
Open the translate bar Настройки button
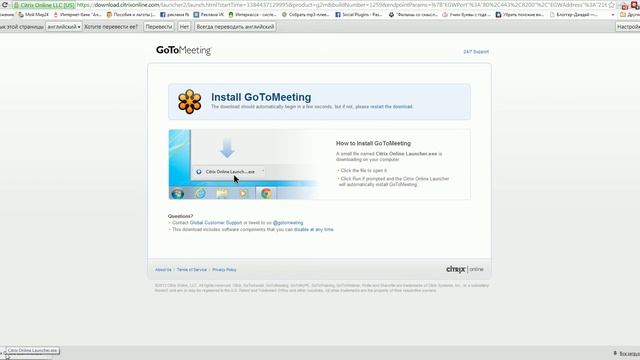(628, 27)
